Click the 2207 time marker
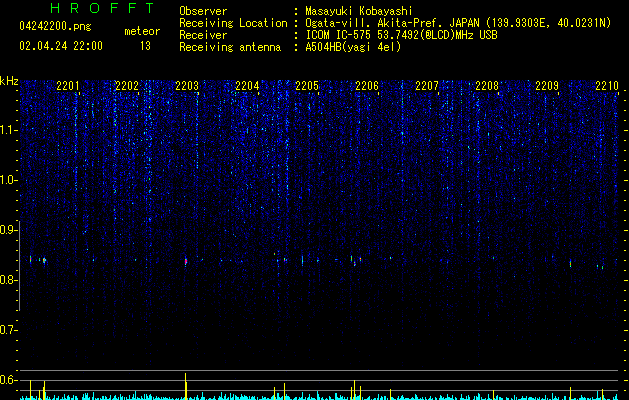The width and height of the screenshot is (629, 400). click(x=427, y=85)
